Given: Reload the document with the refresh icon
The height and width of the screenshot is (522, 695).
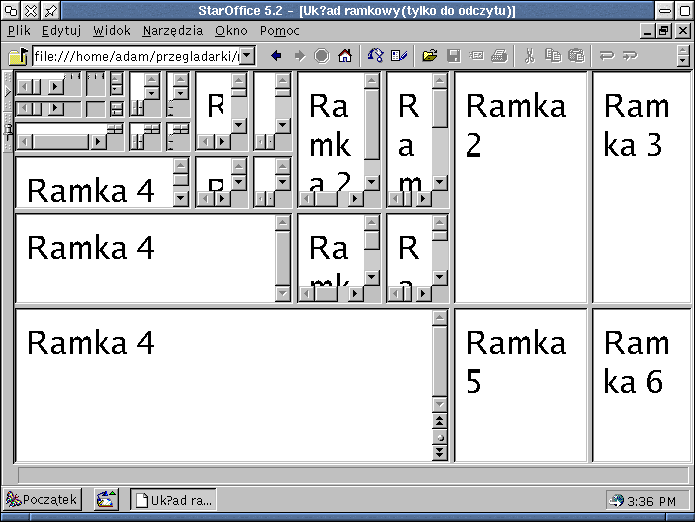Looking at the screenshot, I should 375,56.
